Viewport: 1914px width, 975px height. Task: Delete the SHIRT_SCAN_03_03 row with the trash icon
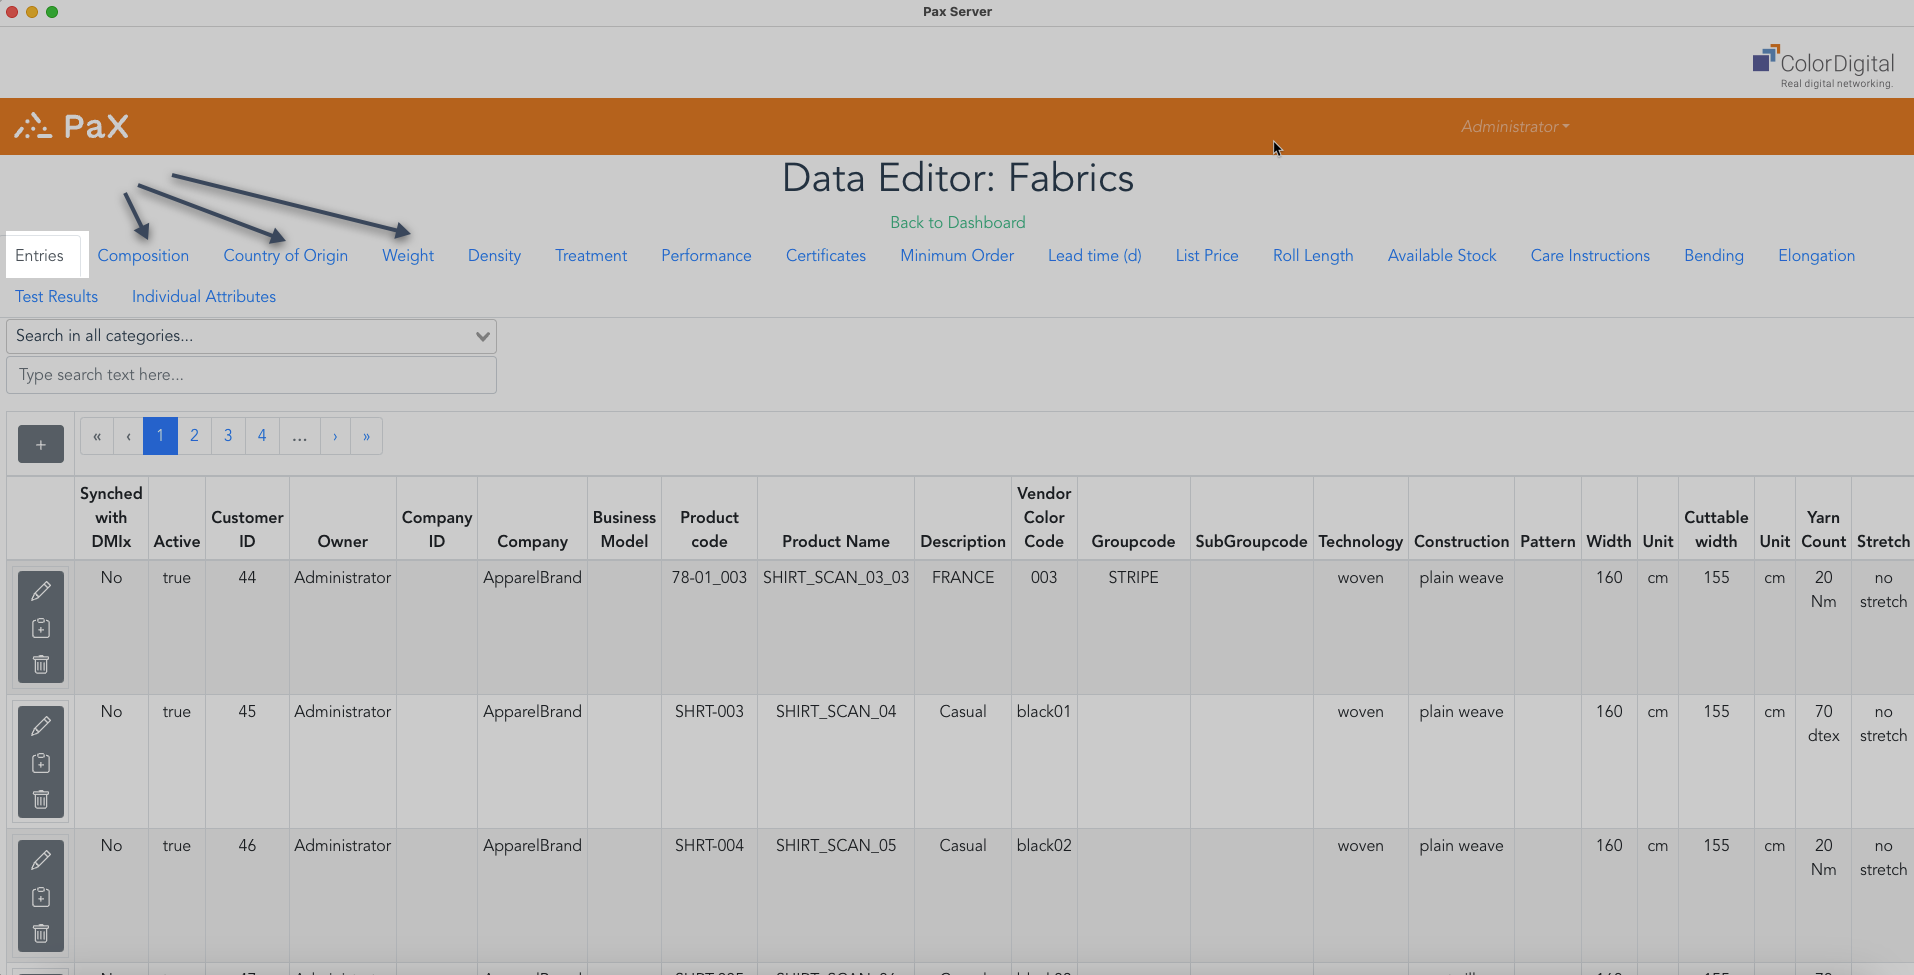tap(41, 665)
